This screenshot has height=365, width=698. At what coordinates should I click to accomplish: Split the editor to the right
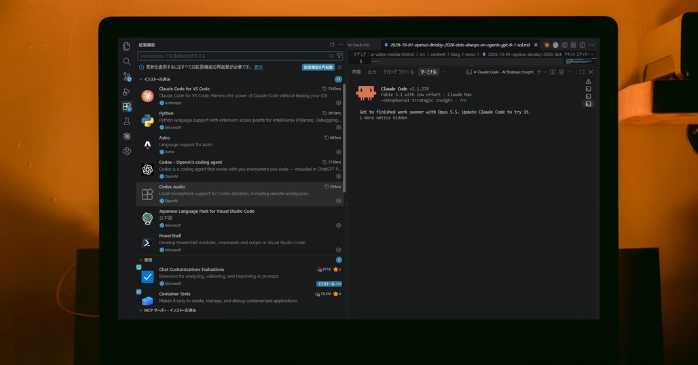582,45
